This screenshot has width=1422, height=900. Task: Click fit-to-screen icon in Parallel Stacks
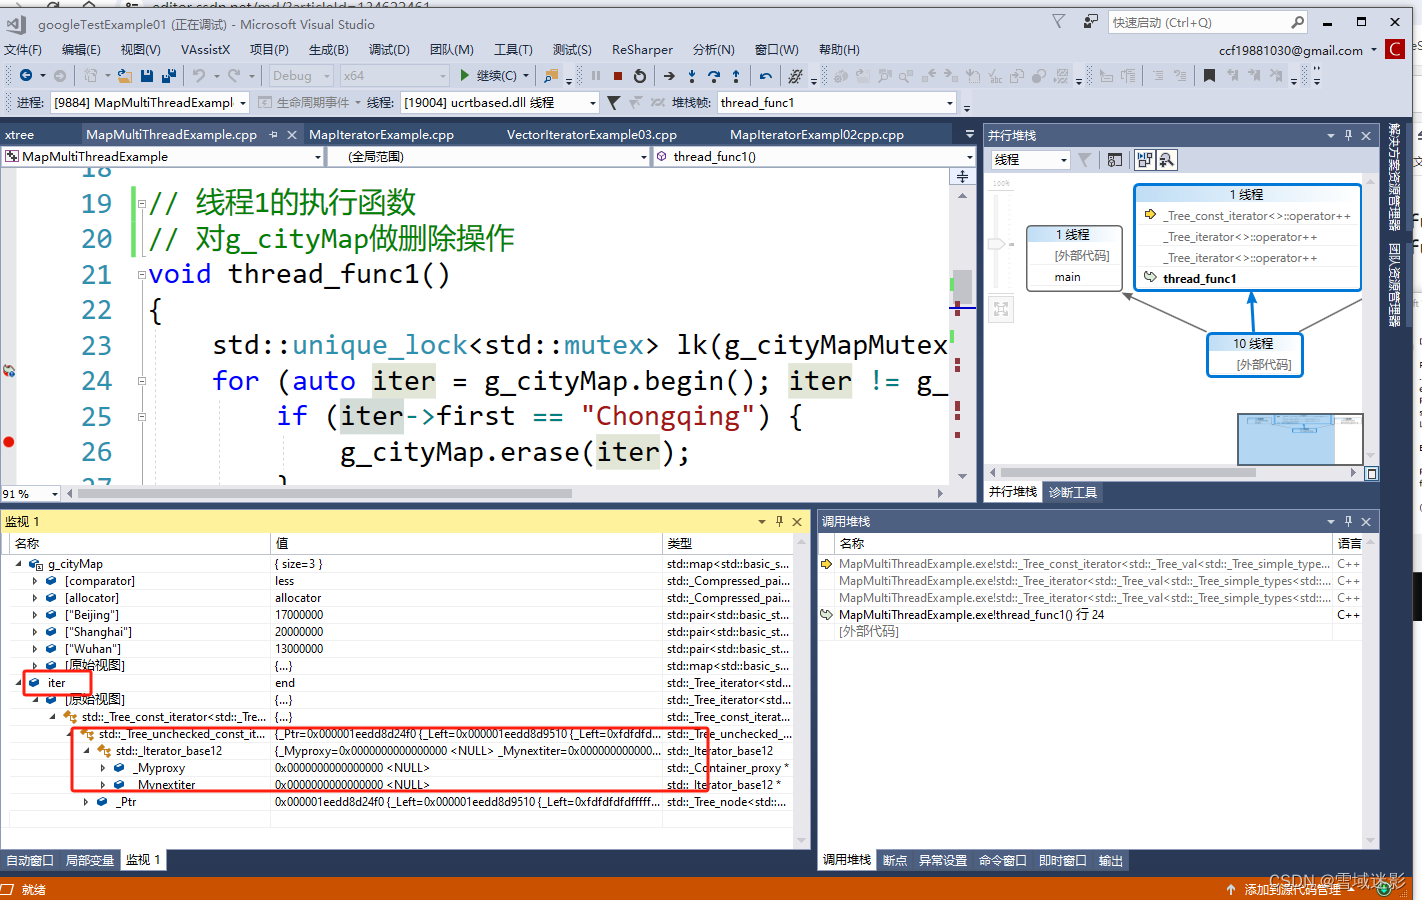click(x=1001, y=309)
